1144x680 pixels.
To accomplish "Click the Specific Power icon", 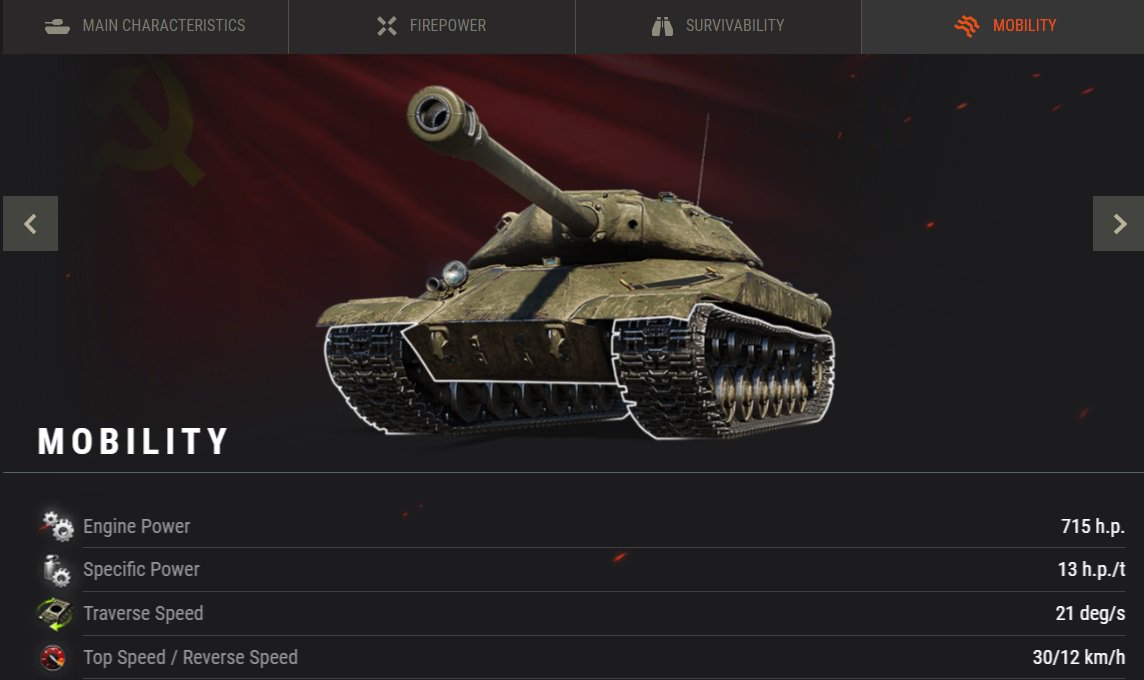I will tap(56, 570).
